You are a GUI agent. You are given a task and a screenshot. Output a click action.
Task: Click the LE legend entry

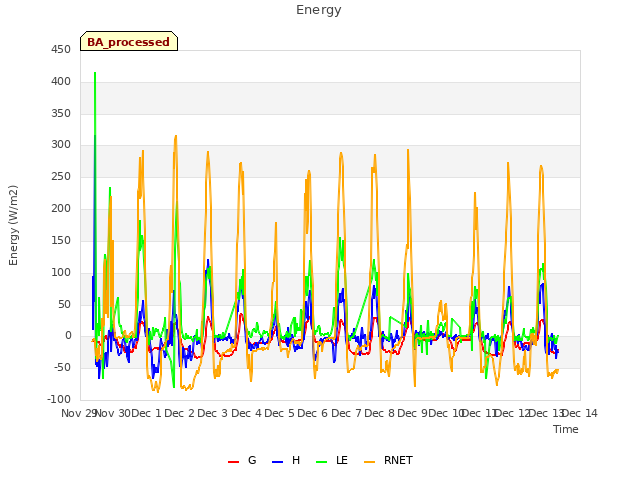pyautogui.click(x=332, y=460)
